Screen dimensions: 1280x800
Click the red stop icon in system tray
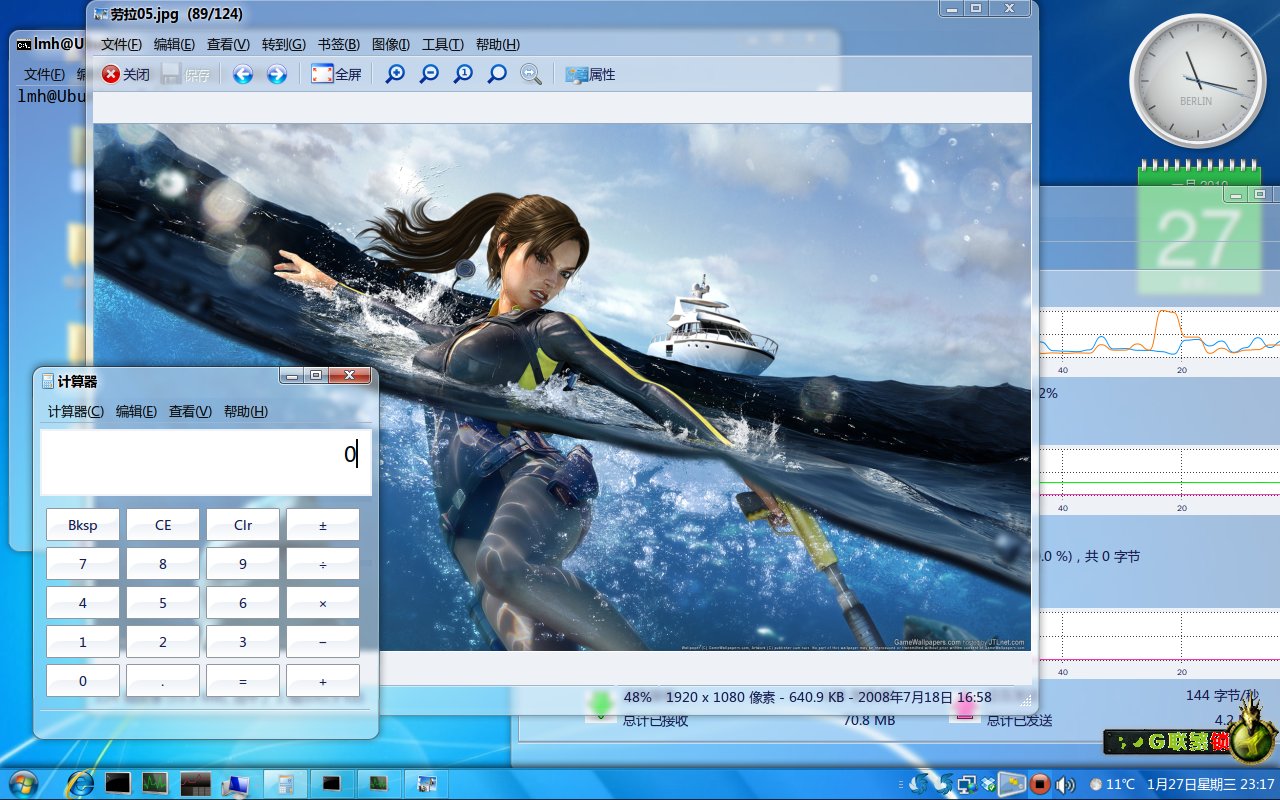[1040, 784]
